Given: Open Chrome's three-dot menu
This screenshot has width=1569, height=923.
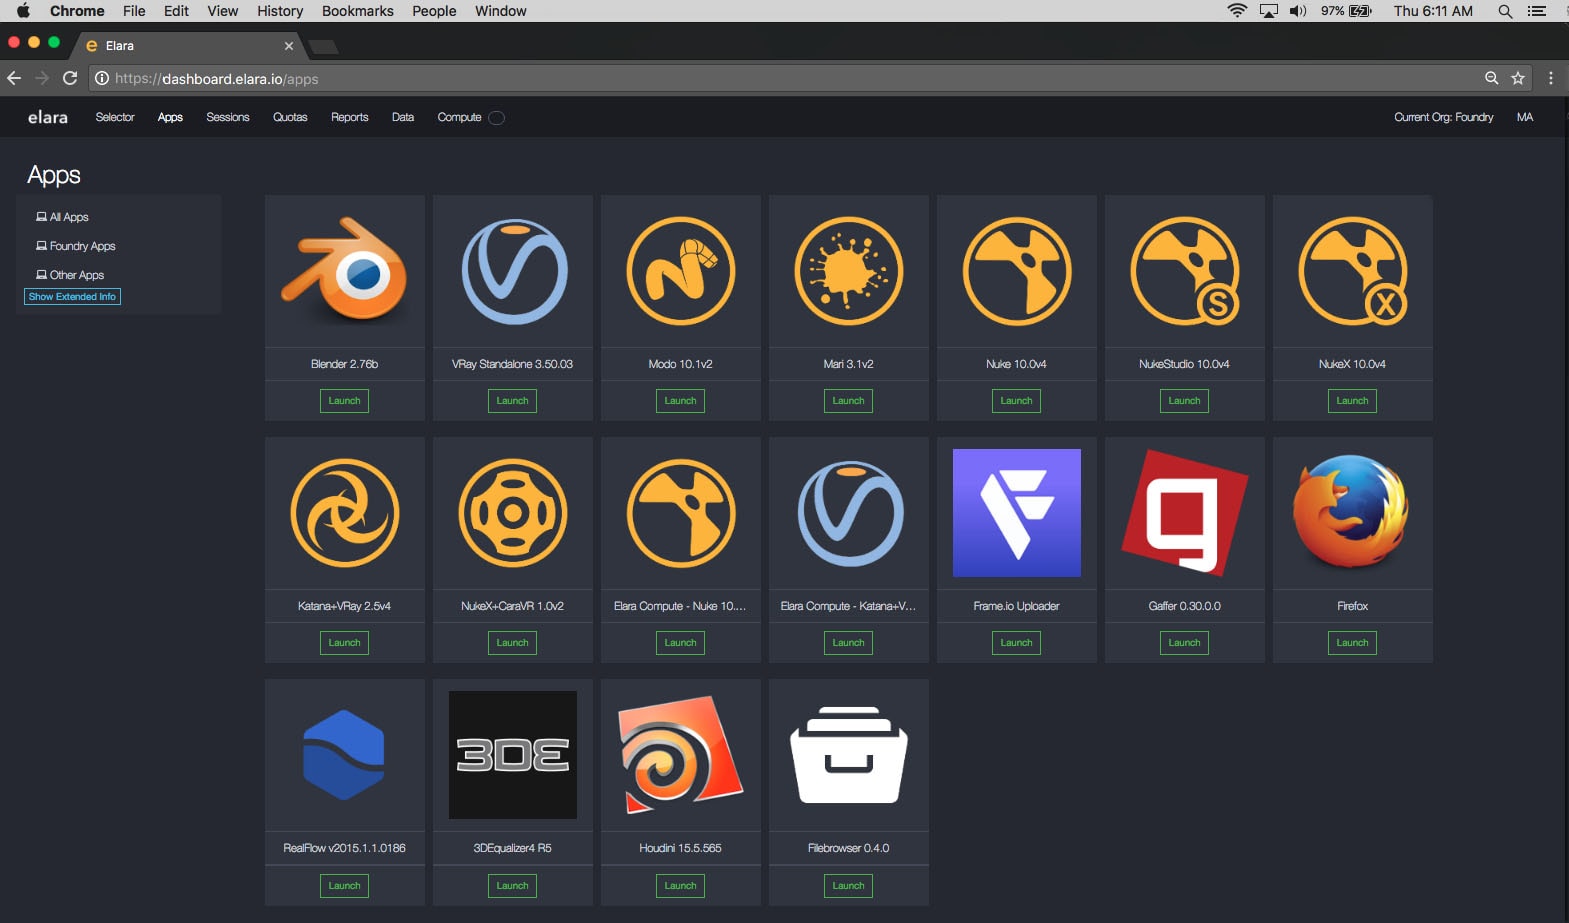Looking at the screenshot, I should click(1551, 78).
